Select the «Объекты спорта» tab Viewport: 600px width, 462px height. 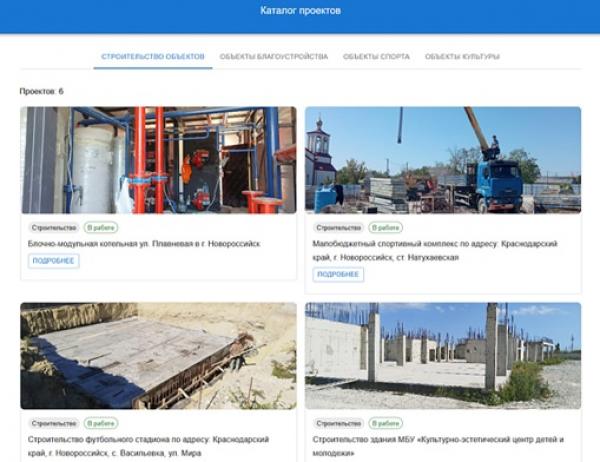(376, 57)
